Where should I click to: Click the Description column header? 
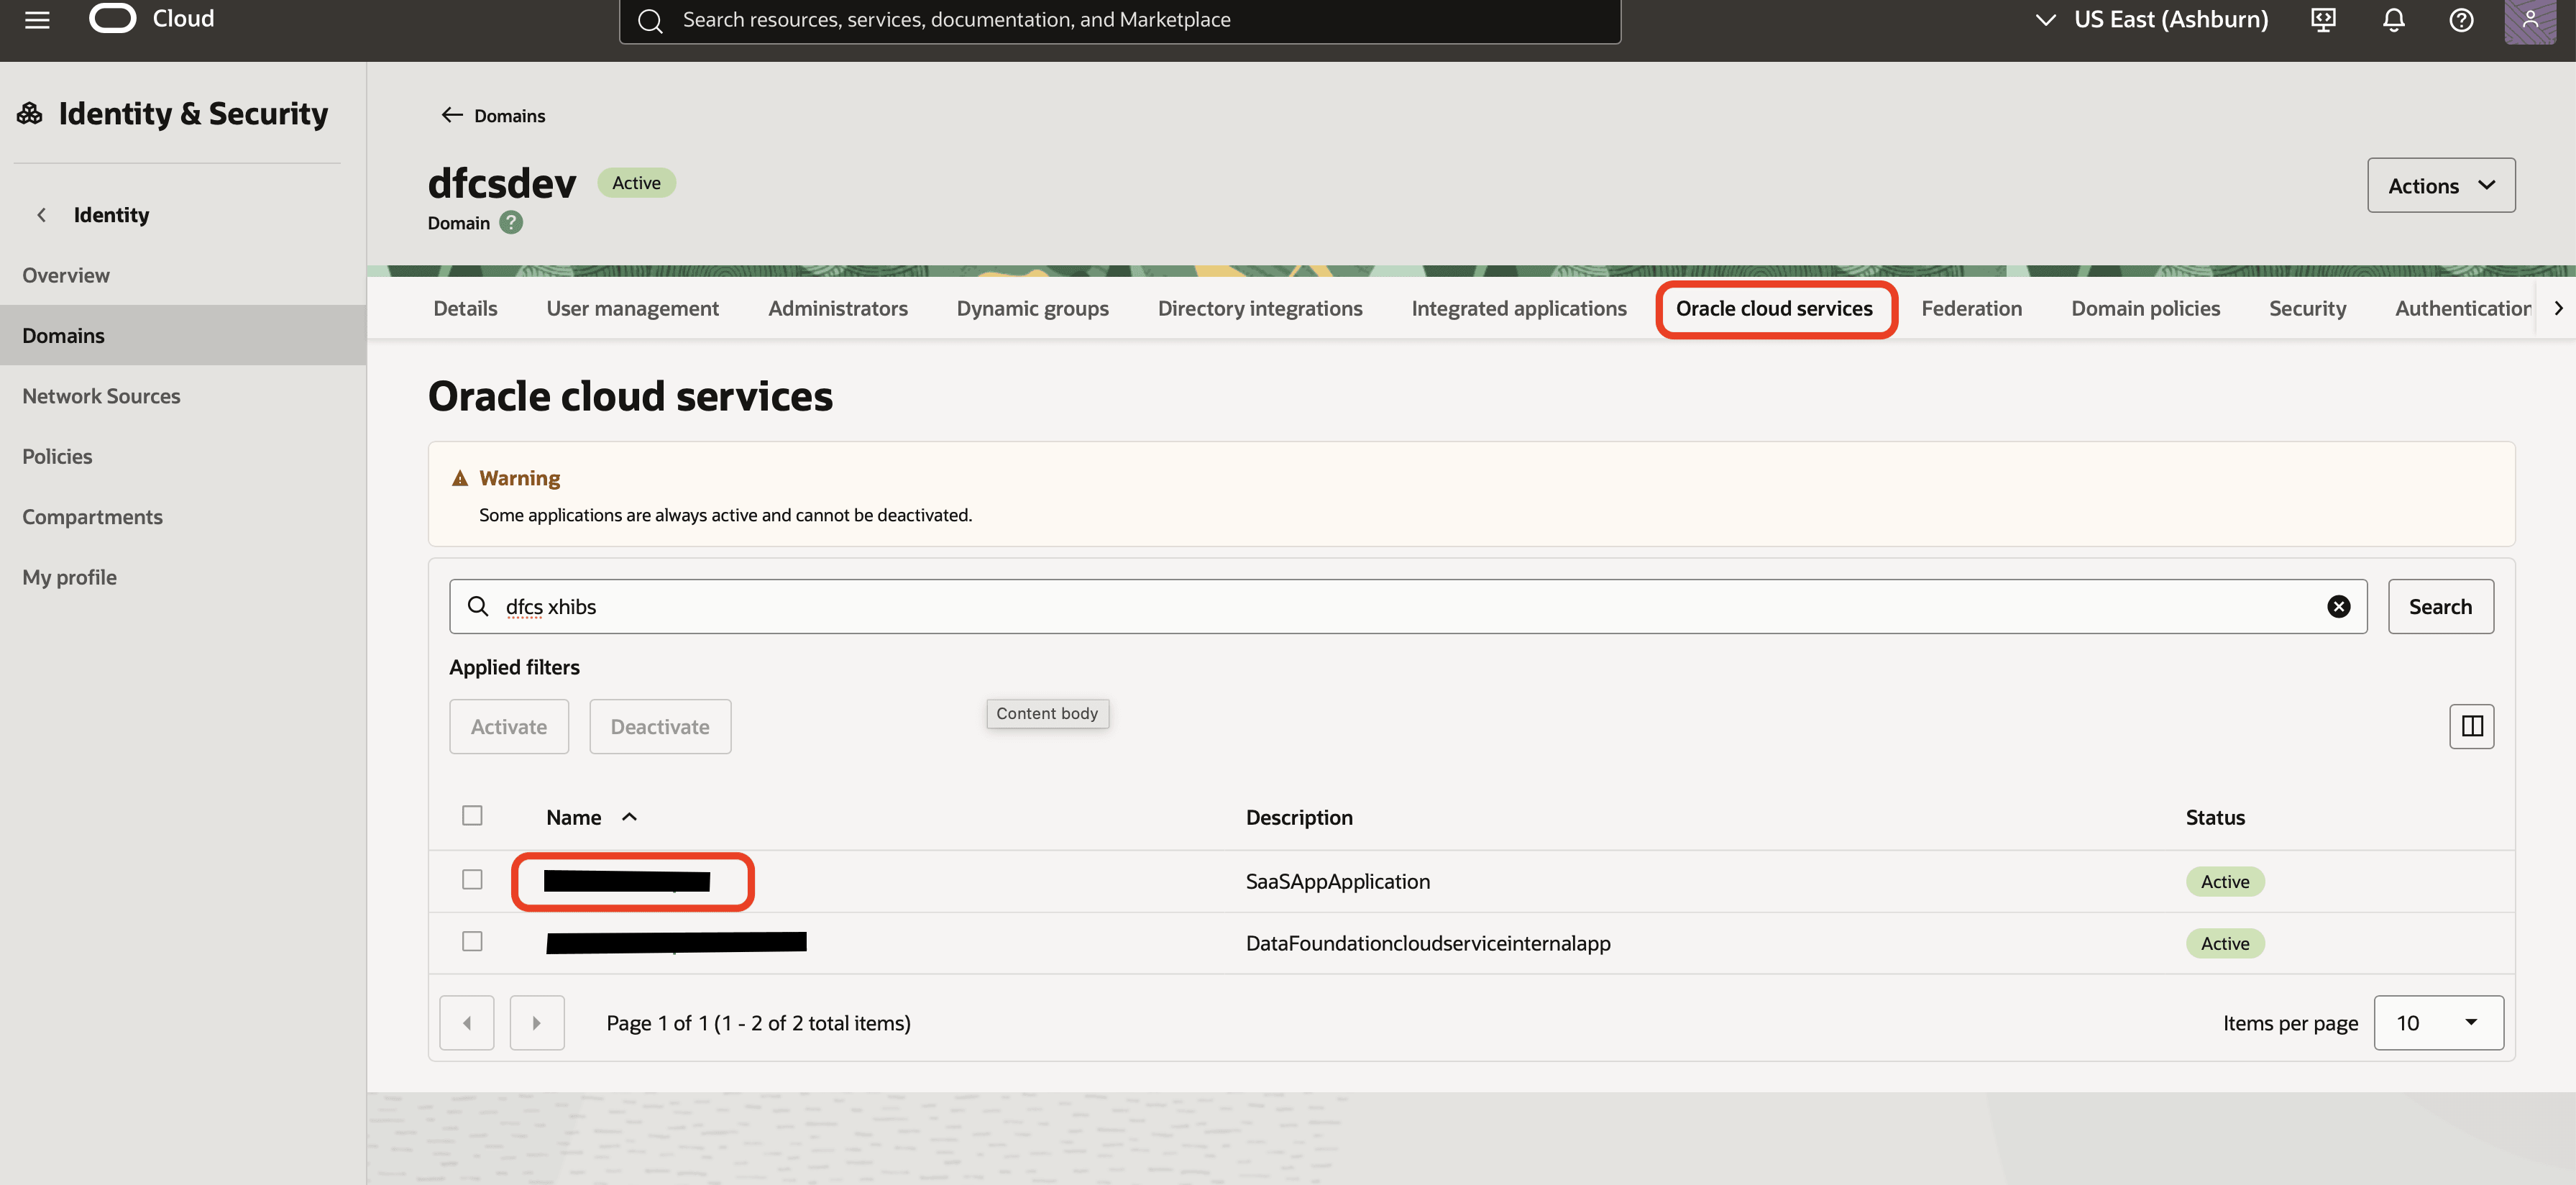[x=1299, y=817]
